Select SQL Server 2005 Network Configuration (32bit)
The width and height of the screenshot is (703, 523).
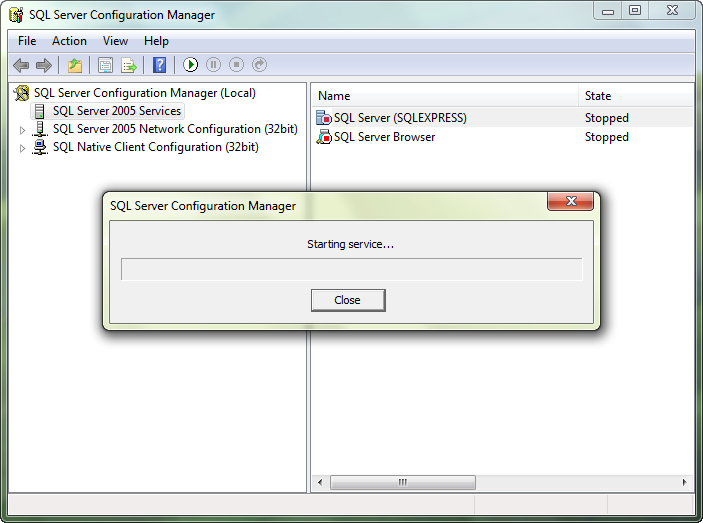pyautogui.click(x=175, y=129)
